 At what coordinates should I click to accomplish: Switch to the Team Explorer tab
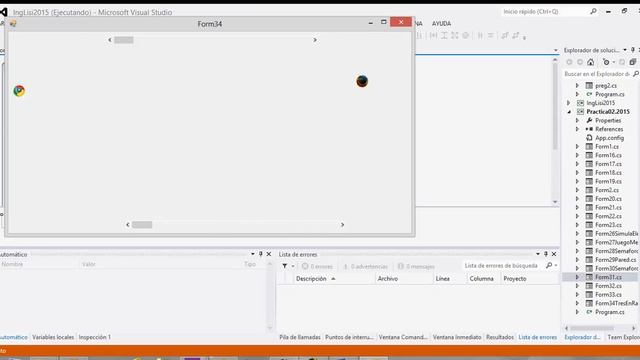click(x=623, y=337)
